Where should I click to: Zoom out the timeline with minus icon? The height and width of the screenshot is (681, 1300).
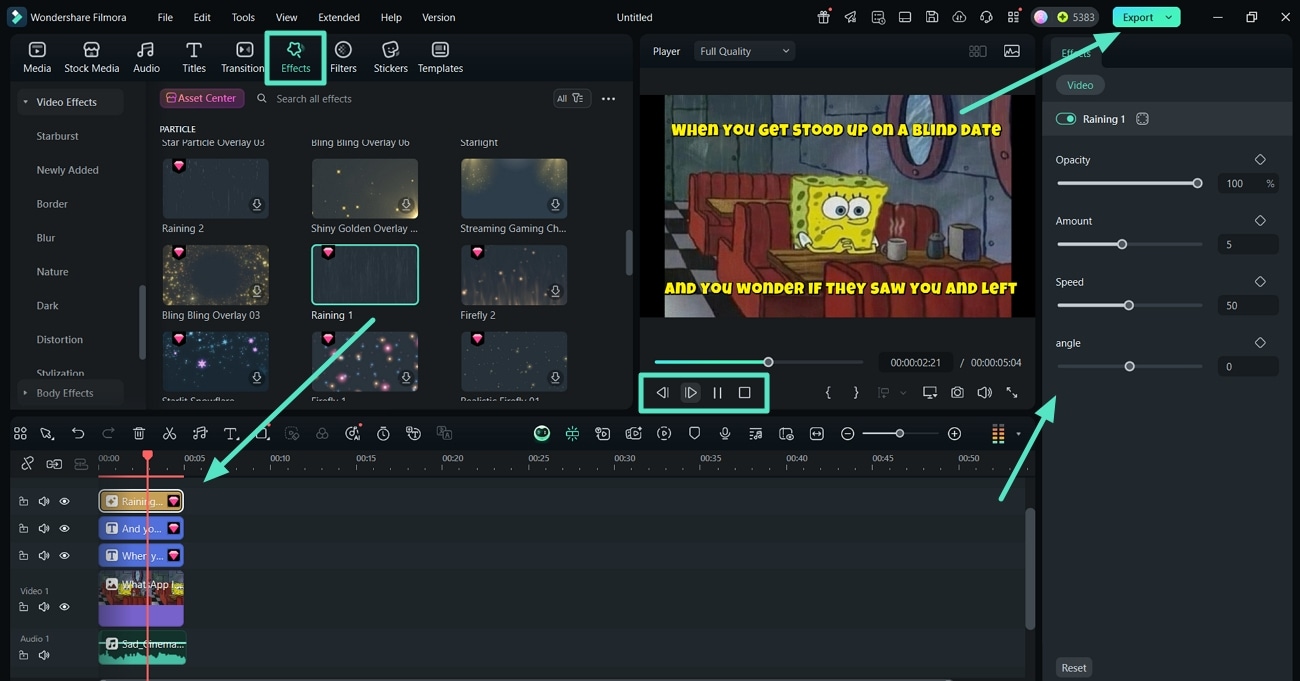coord(847,433)
